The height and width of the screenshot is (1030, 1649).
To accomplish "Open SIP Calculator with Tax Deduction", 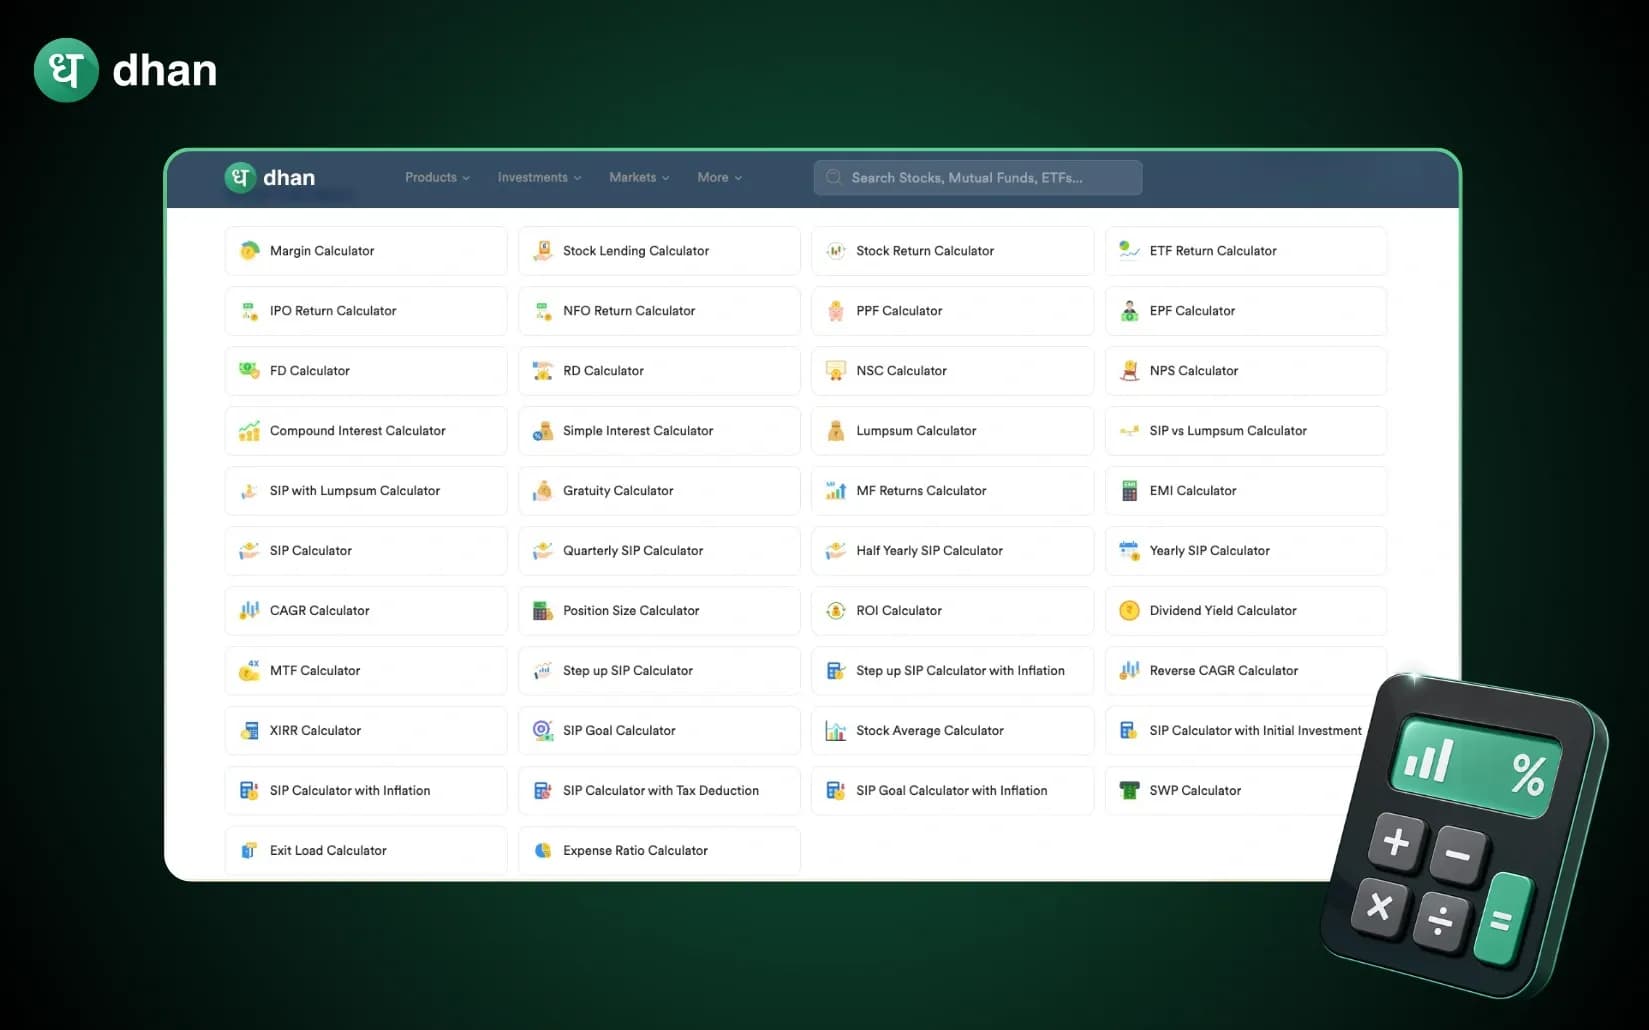I will pyautogui.click(x=659, y=791).
